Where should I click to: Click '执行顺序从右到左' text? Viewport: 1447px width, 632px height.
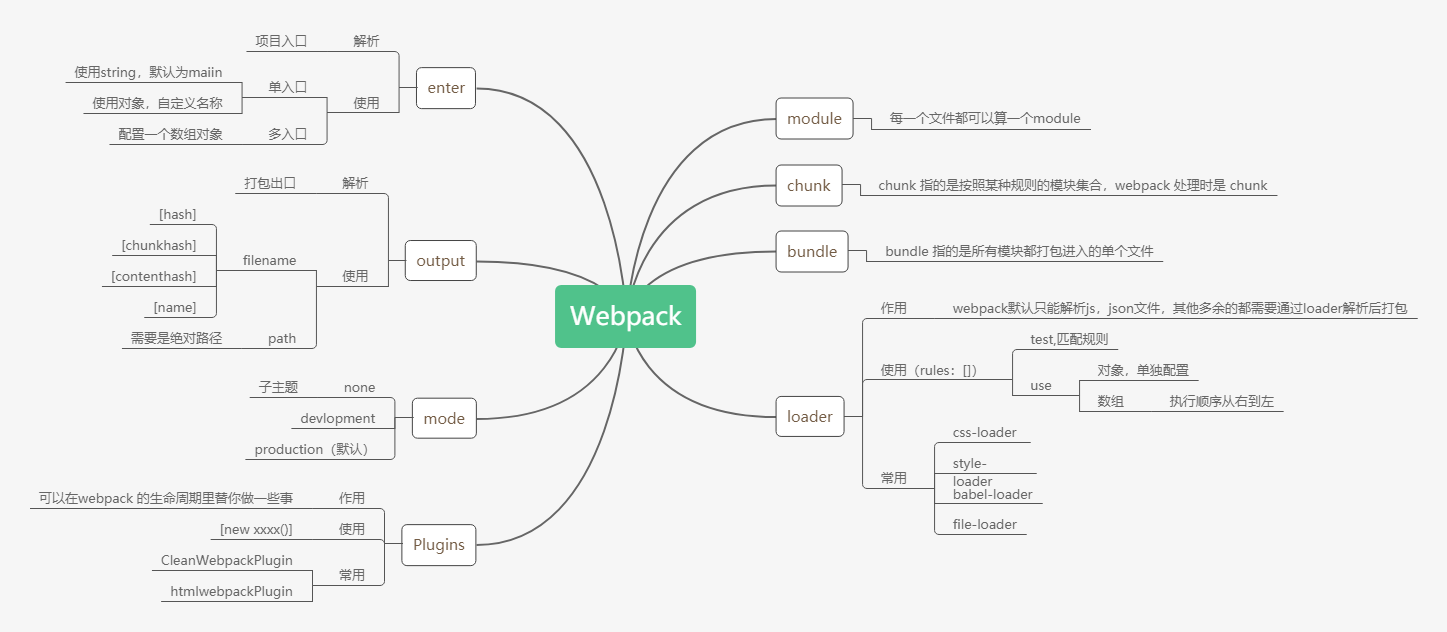(x=1222, y=401)
